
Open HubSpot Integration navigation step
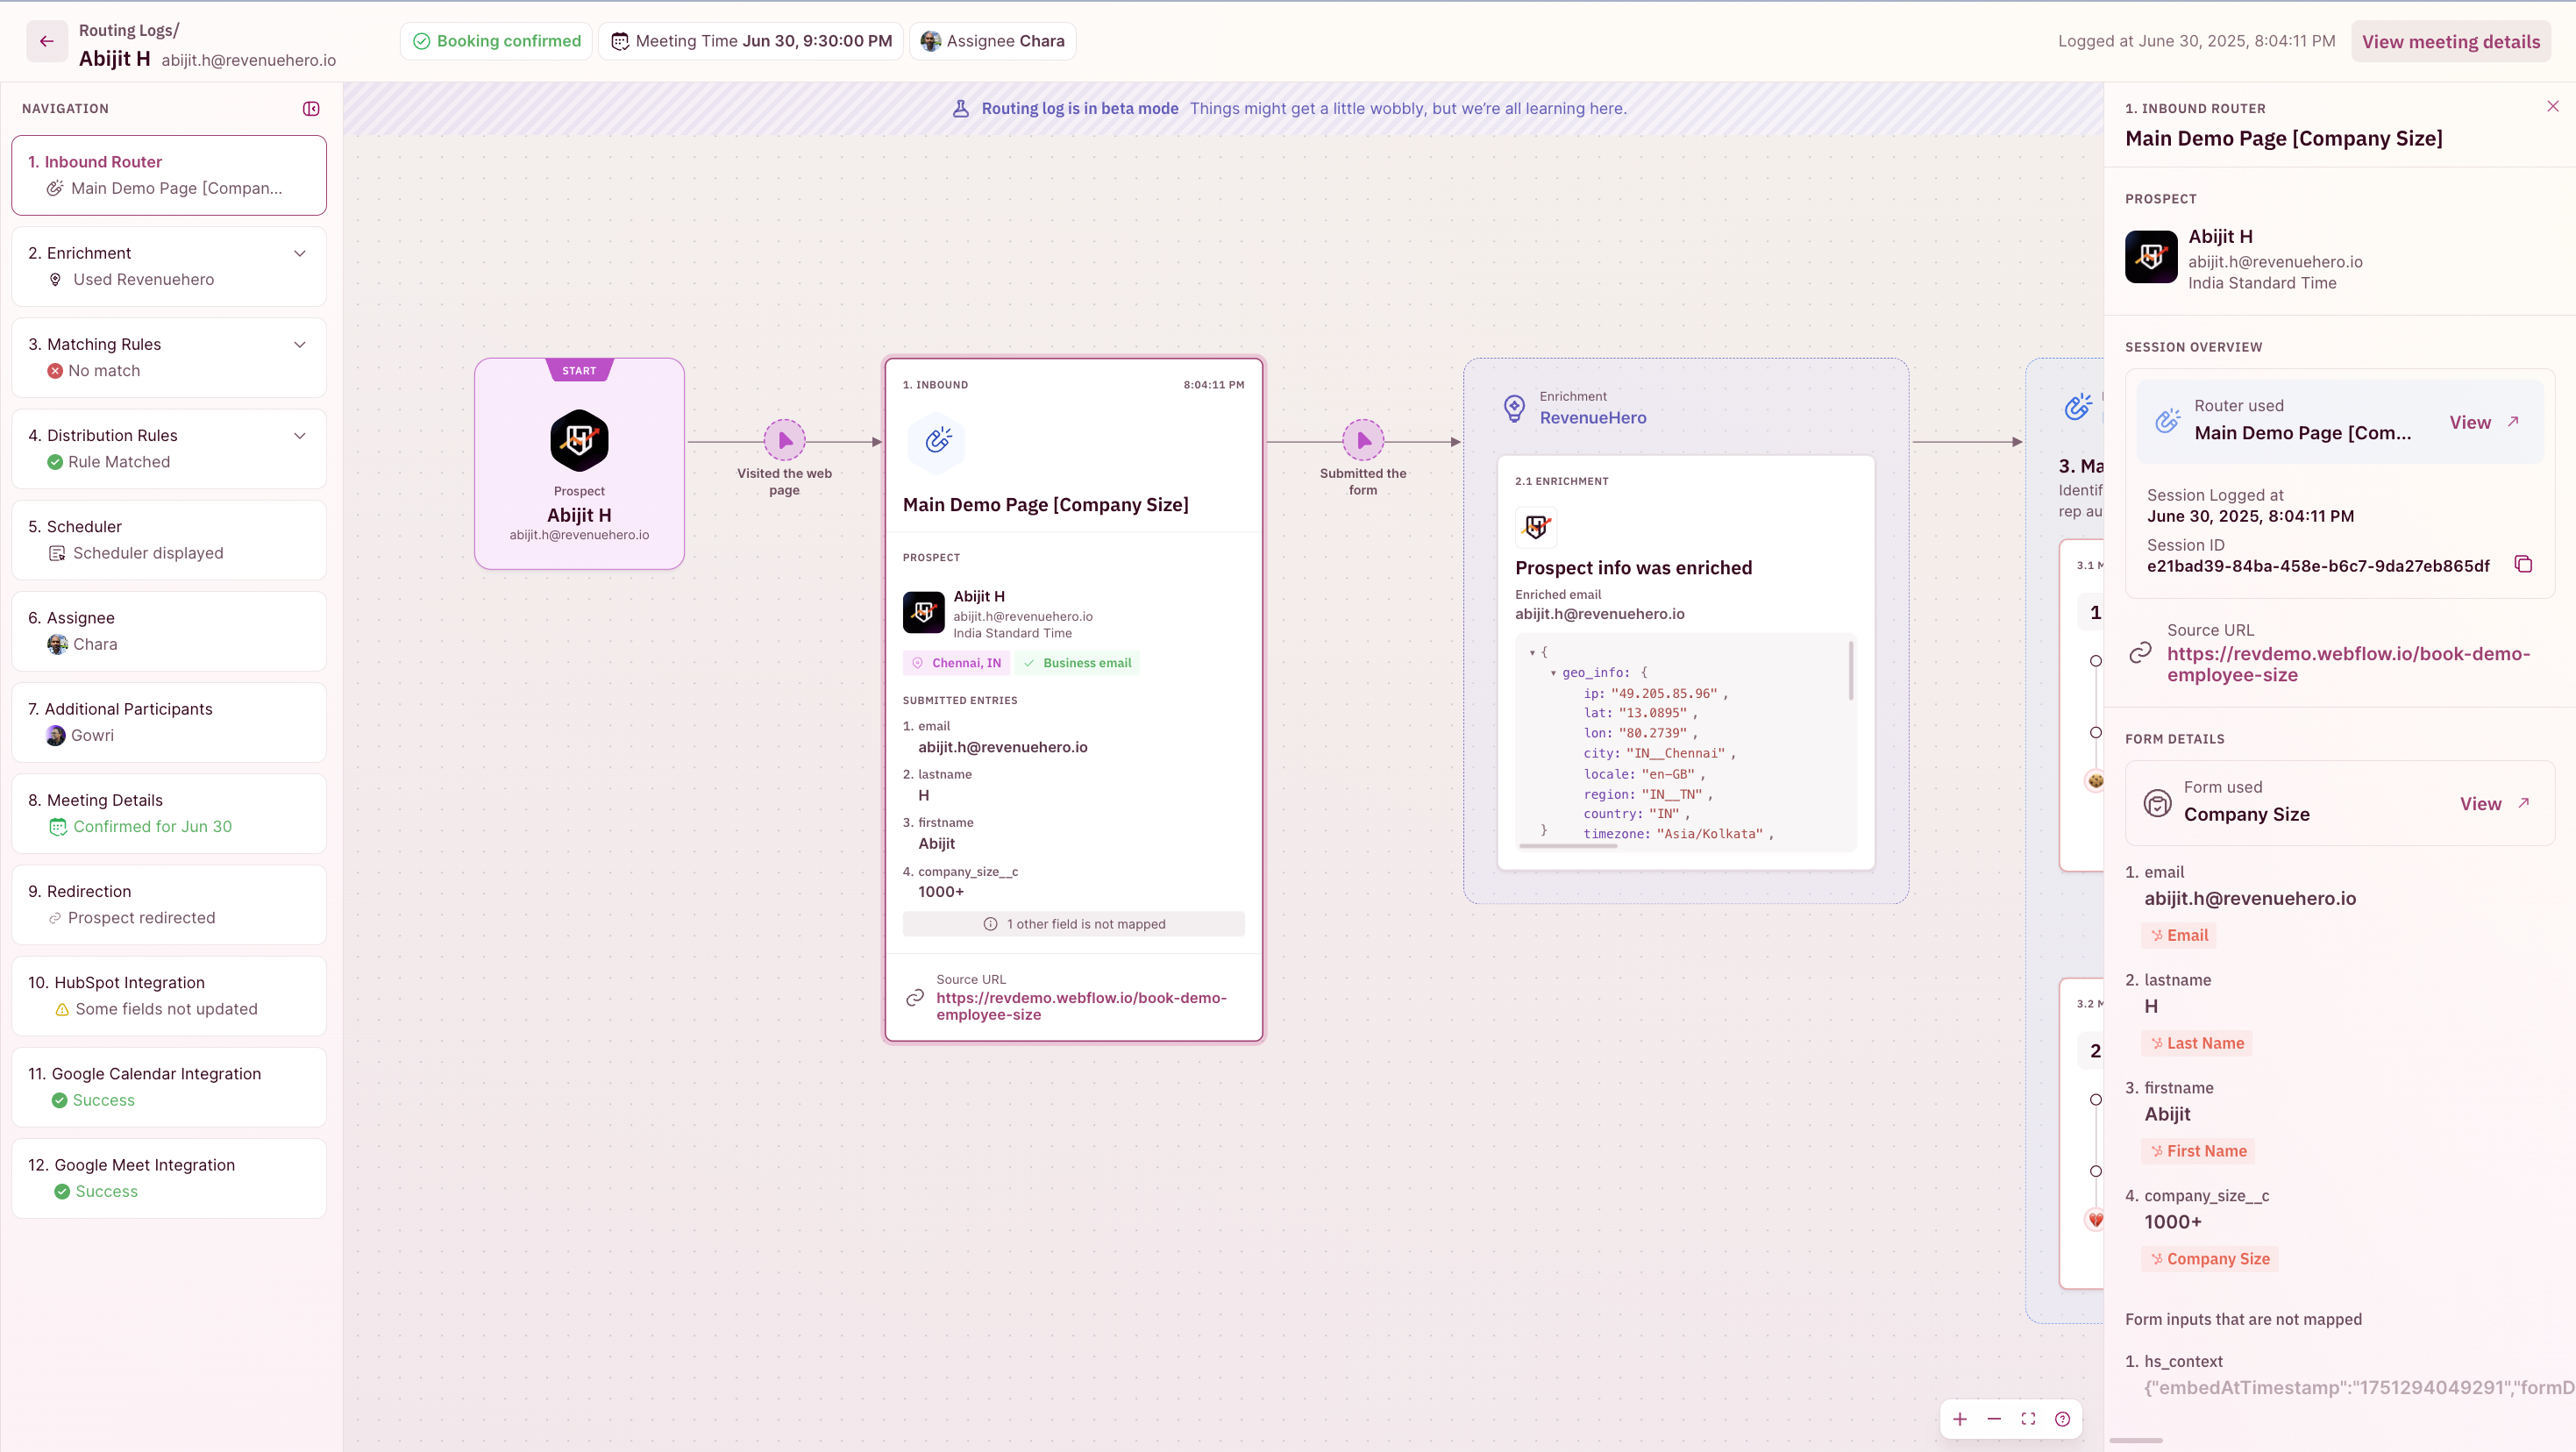coord(169,996)
